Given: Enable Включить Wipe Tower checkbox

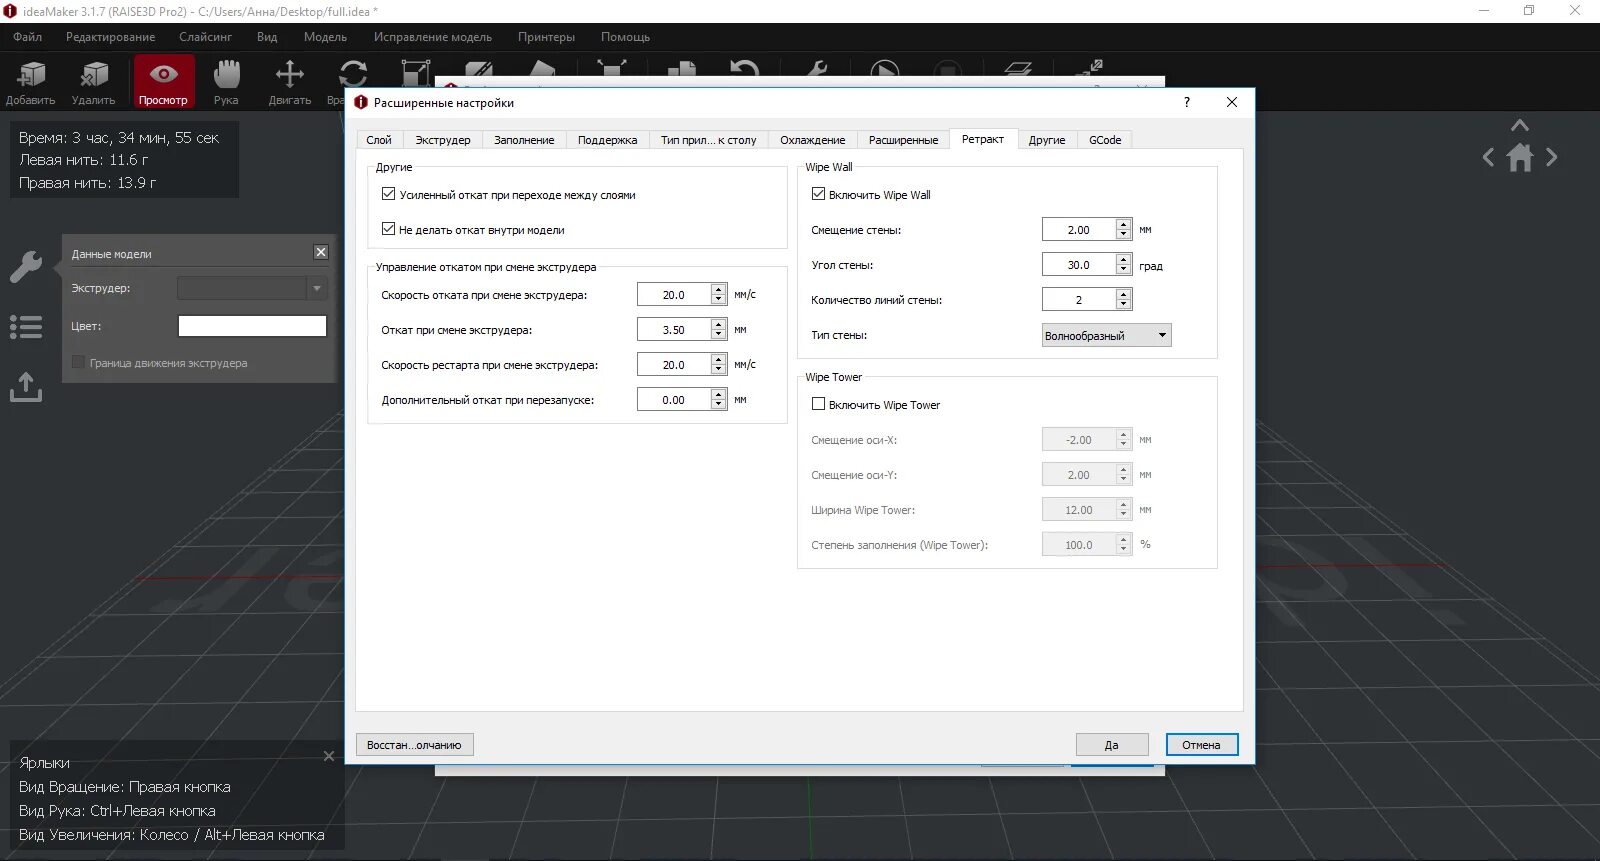Looking at the screenshot, I should point(818,404).
